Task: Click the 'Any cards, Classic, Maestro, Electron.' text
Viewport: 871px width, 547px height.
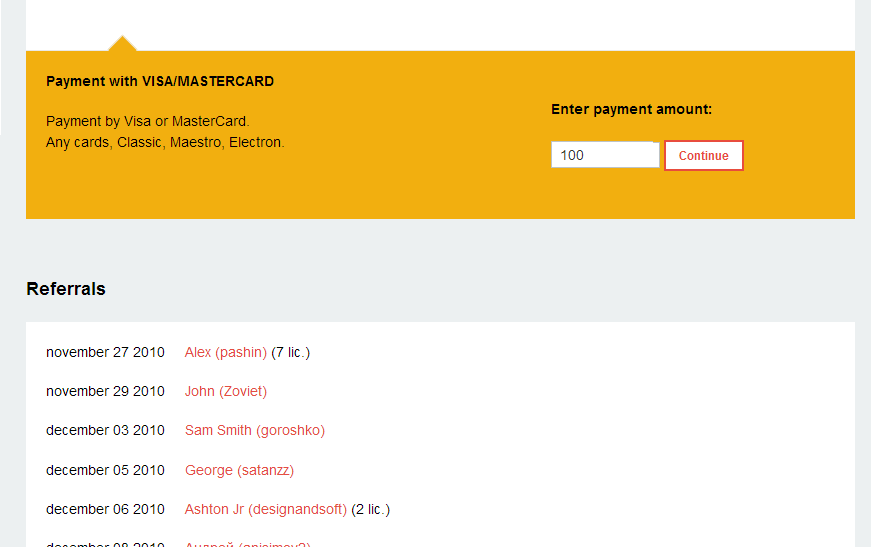Action: (165, 143)
